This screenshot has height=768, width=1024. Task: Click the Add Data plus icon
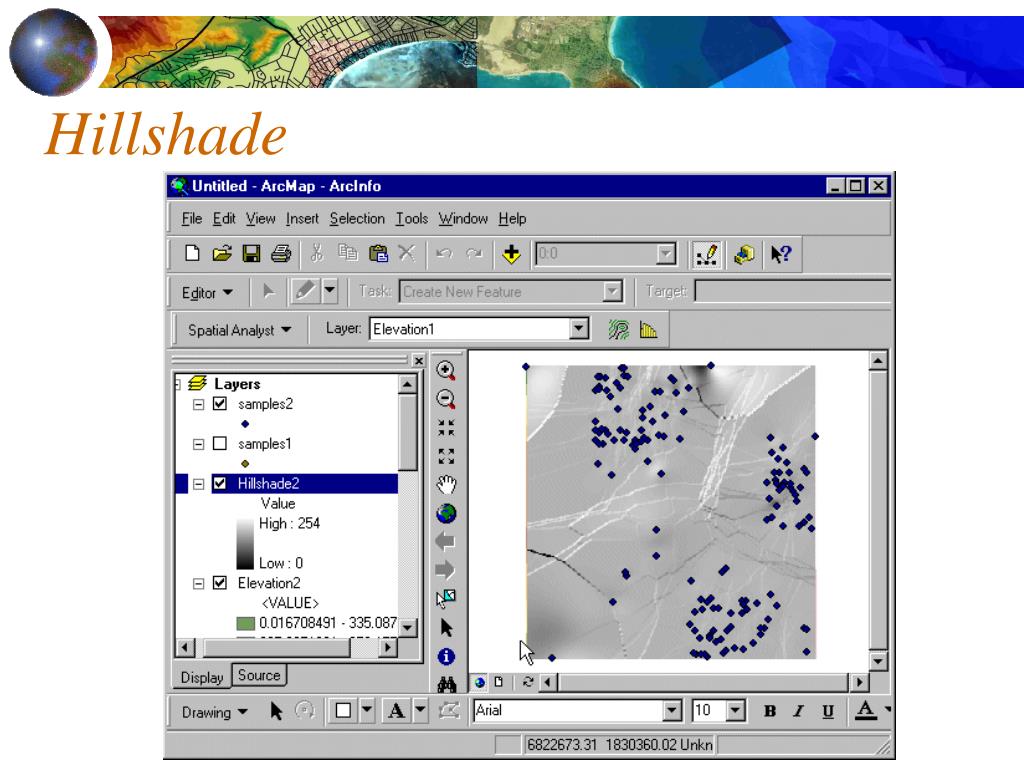pyautogui.click(x=511, y=254)
